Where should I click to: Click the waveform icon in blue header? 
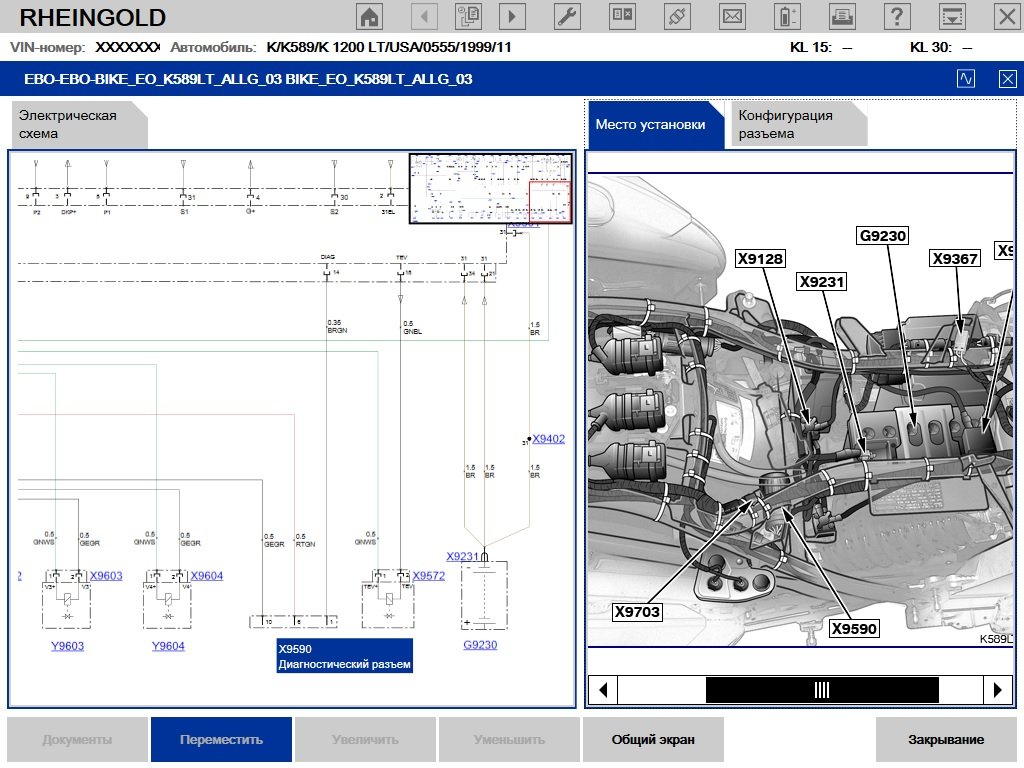[x=966, y=79]
